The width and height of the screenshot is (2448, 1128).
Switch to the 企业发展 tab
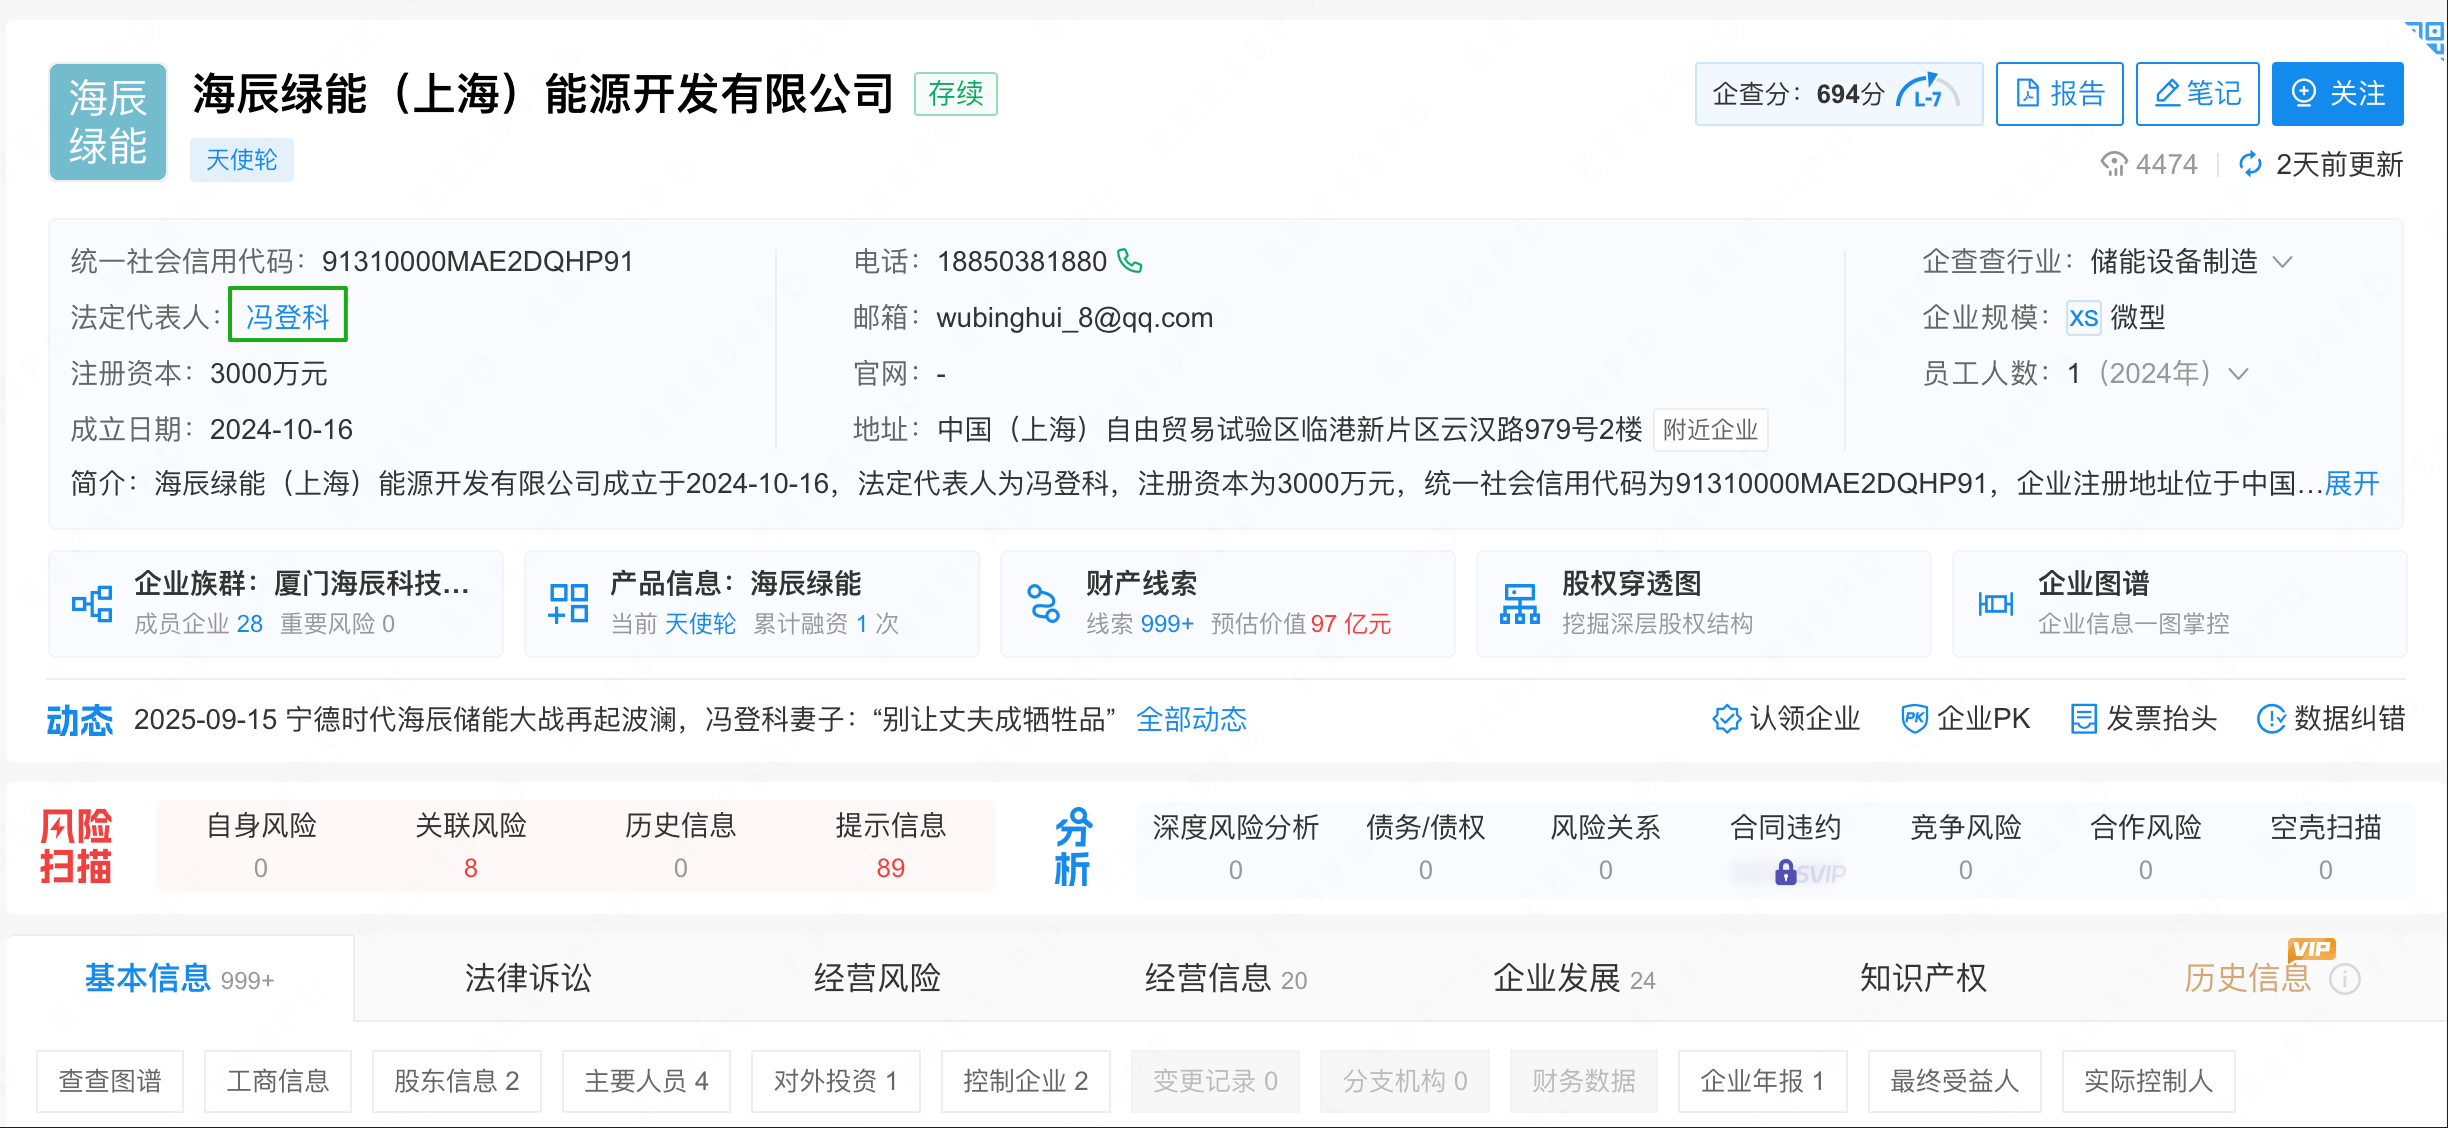pyautogui.click(x=1575, y=978)
